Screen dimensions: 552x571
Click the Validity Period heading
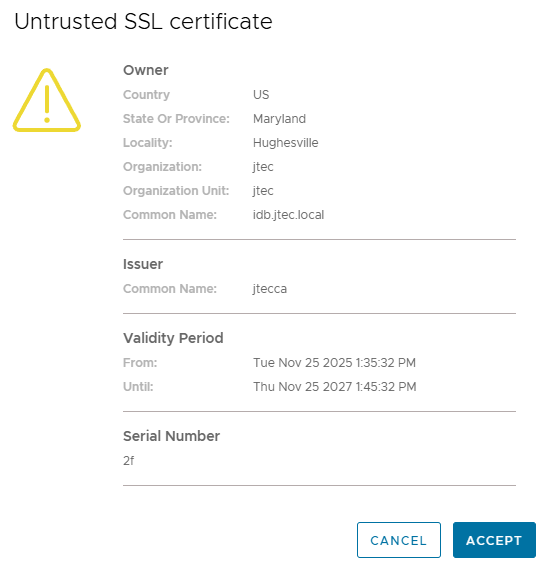pos(173,338)
